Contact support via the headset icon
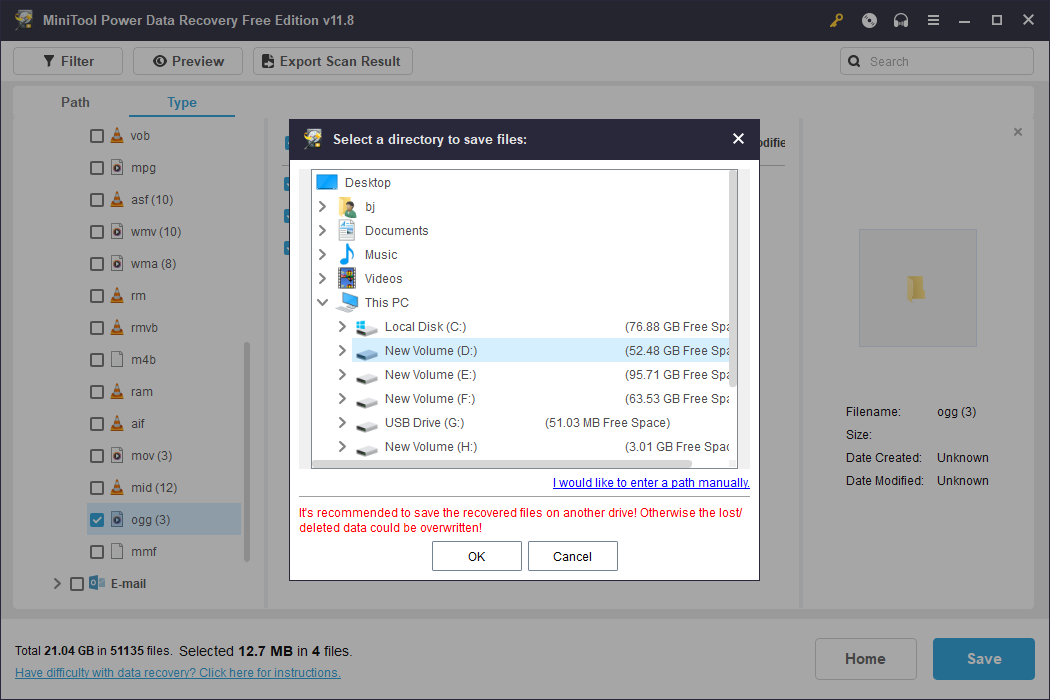This screenshot has width=1050, height=700. tap(900, 20)
